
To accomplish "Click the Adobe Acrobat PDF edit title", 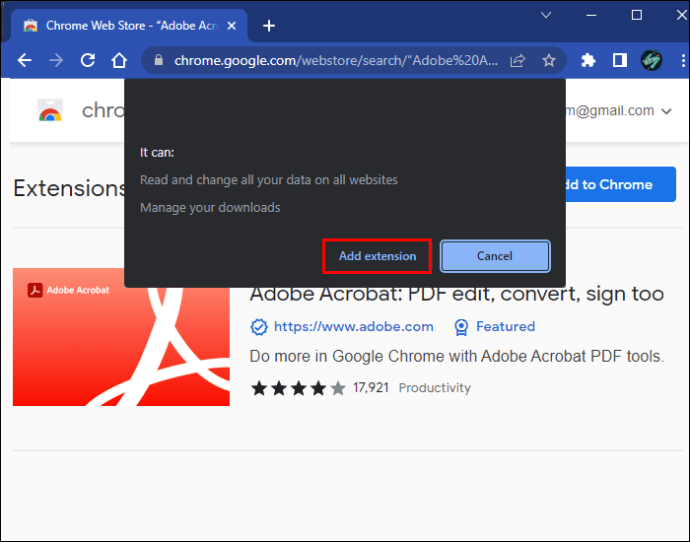I will [x=456, y=294].
